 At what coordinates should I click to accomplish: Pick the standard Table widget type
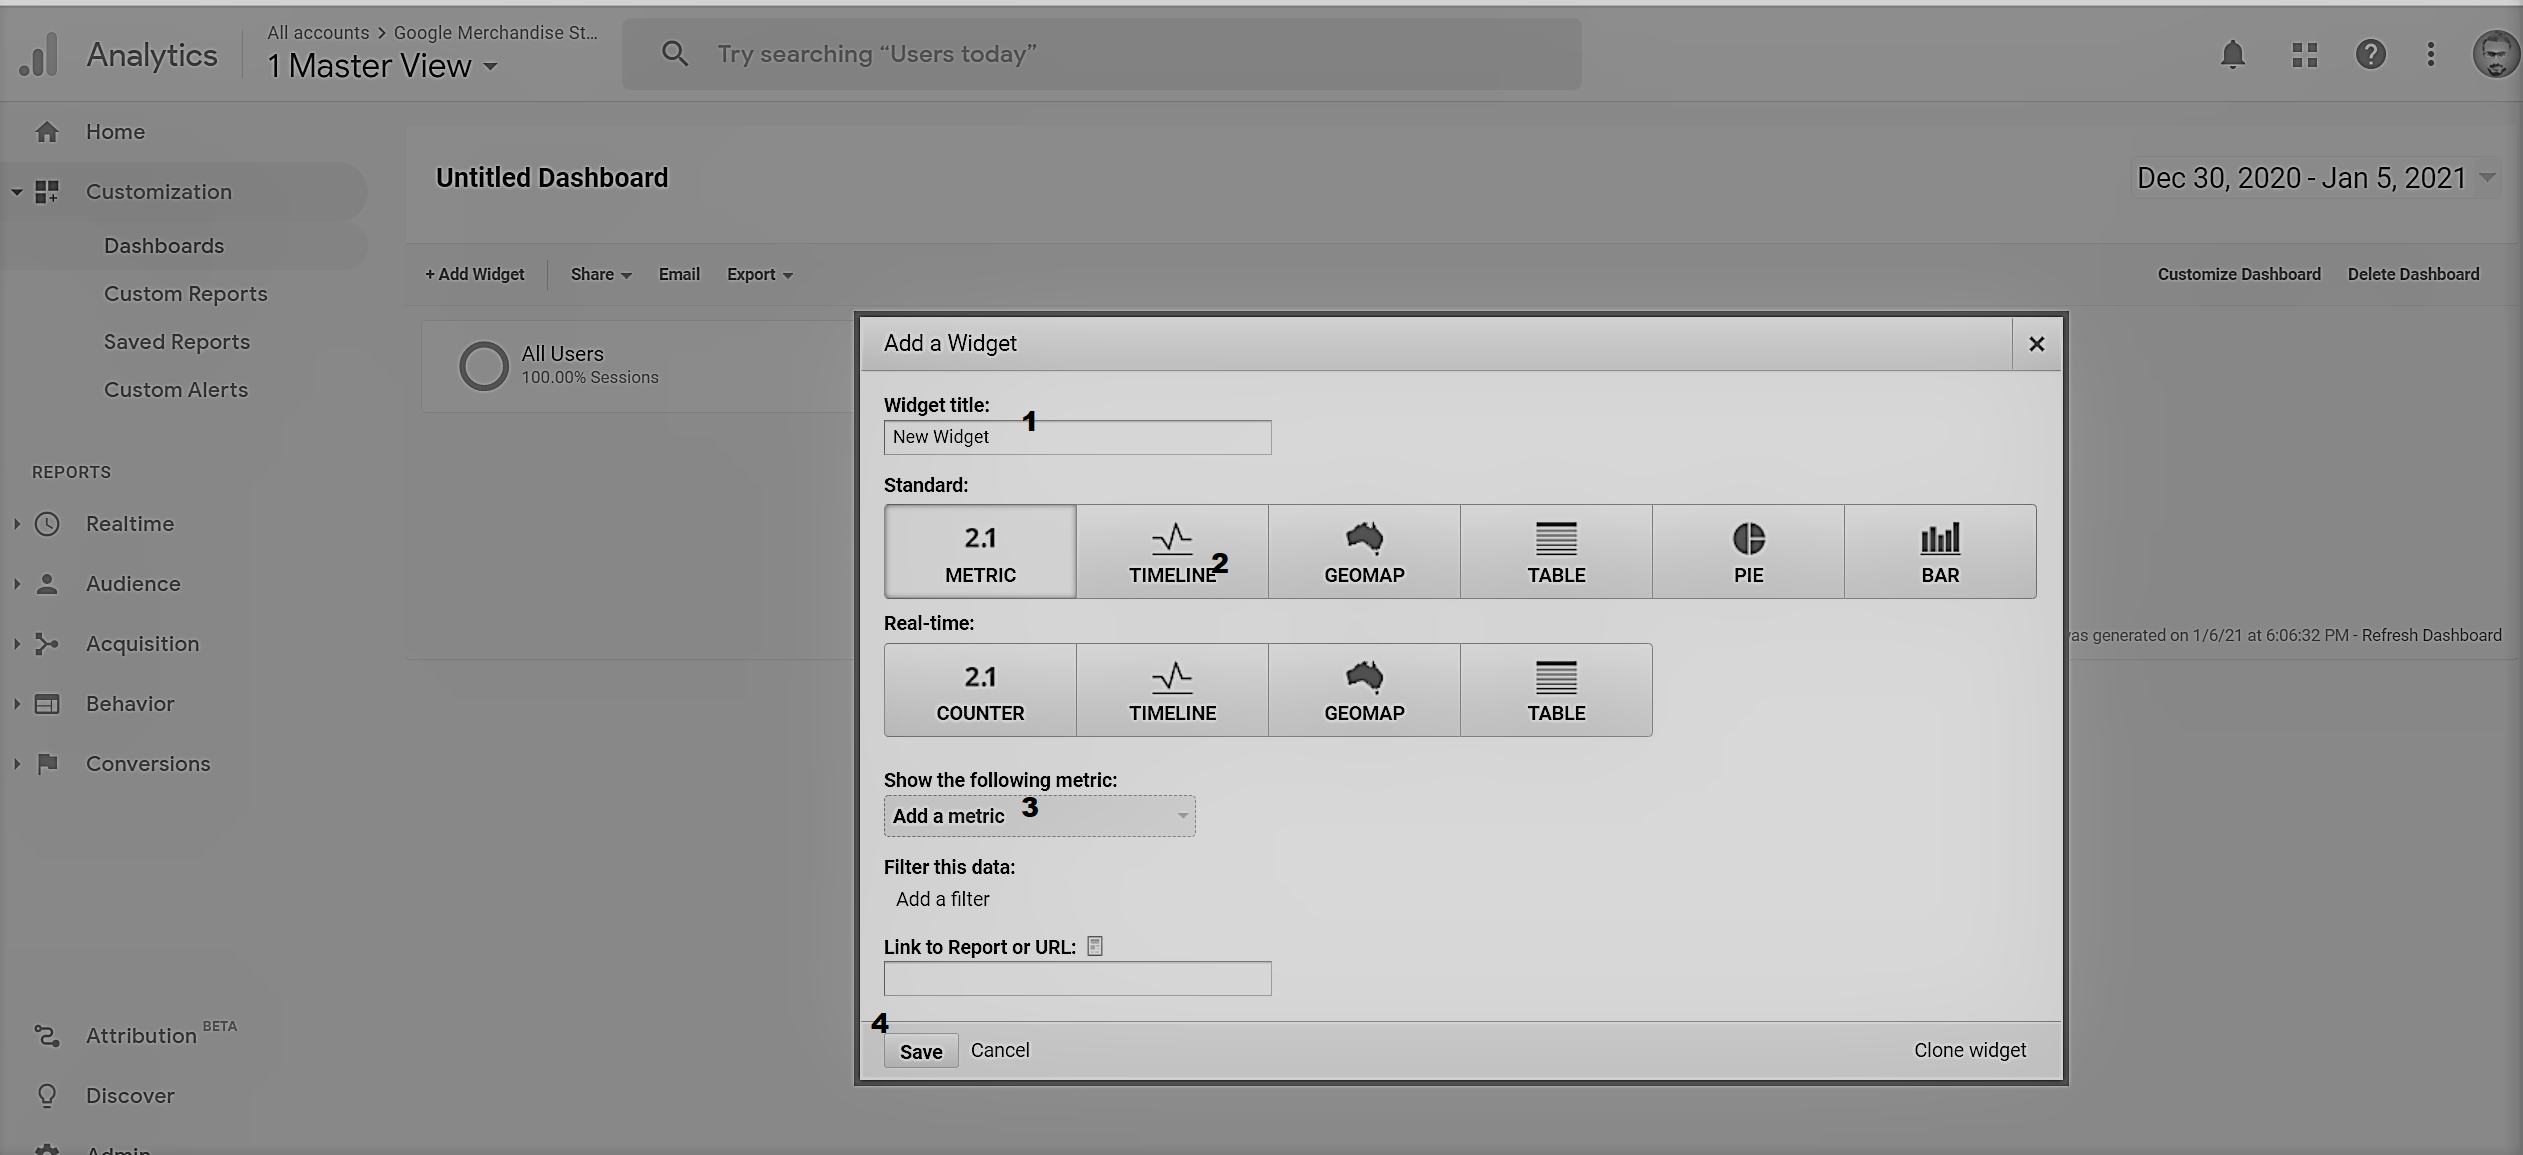click(1556, 552)
